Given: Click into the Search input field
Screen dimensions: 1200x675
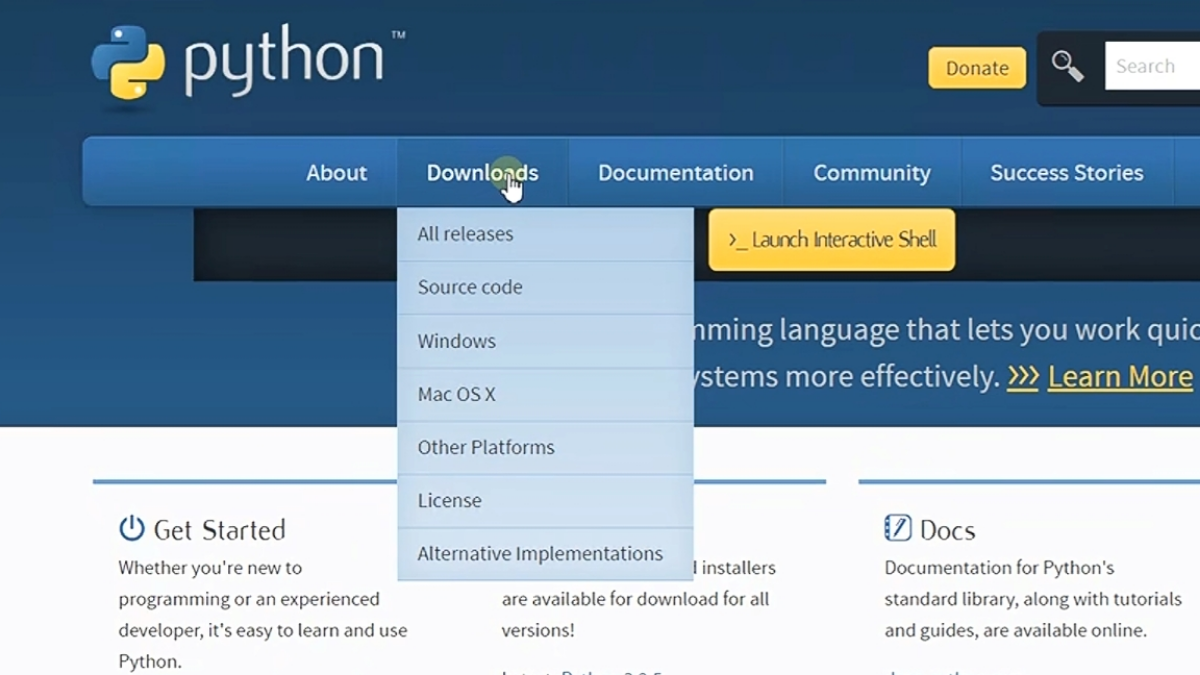Looking at the screenshot, I should 1152,66.
